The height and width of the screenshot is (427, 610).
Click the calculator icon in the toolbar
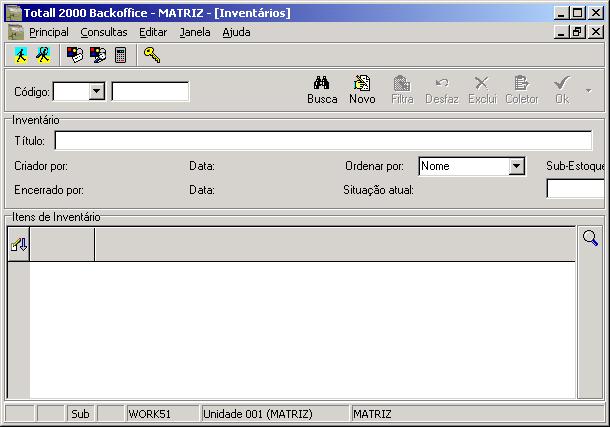(121, 55)
